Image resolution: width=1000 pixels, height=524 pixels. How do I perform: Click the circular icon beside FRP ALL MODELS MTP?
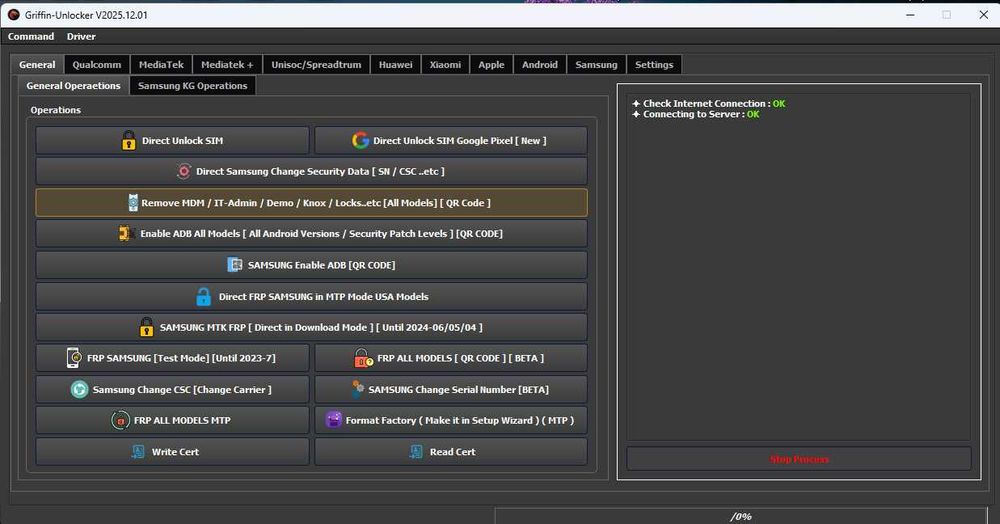pyautogui.click(x=121, y=420)
